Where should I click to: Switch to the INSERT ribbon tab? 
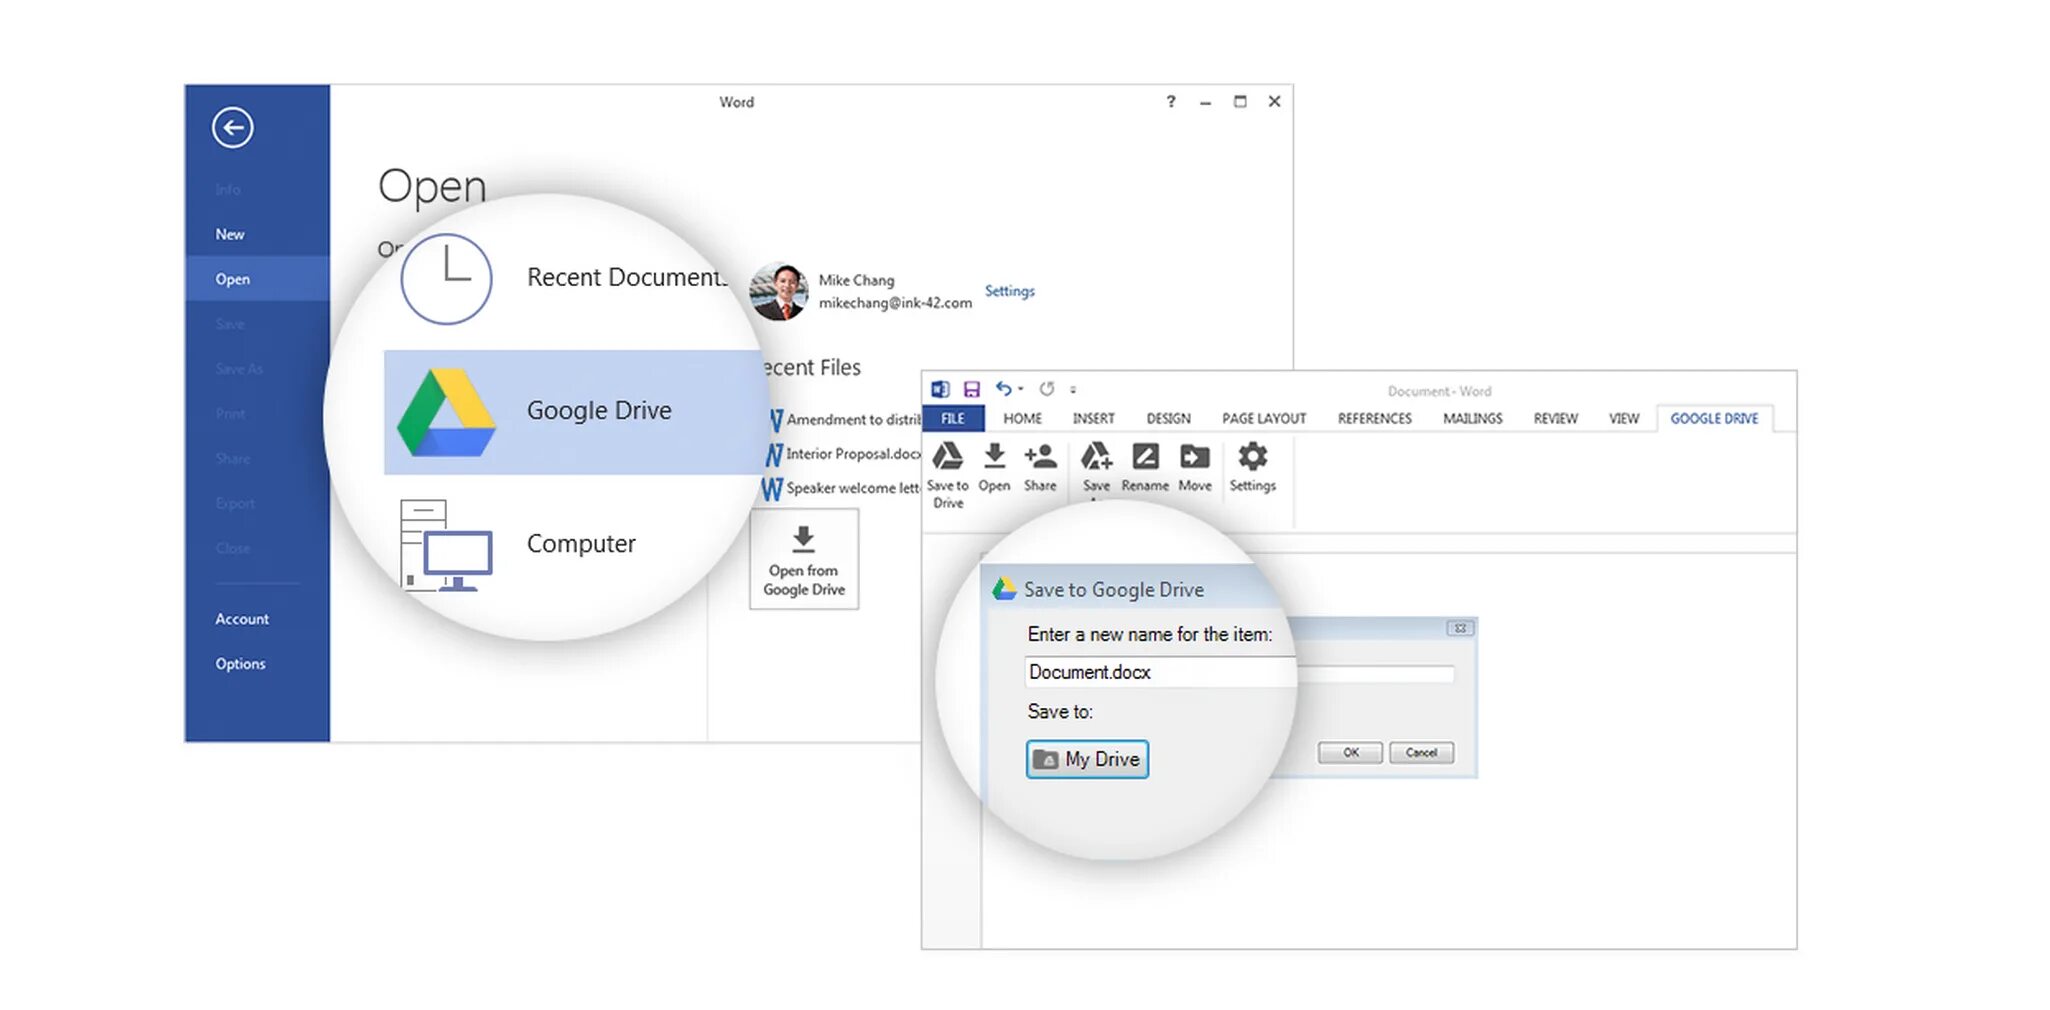coord(1094,418)
